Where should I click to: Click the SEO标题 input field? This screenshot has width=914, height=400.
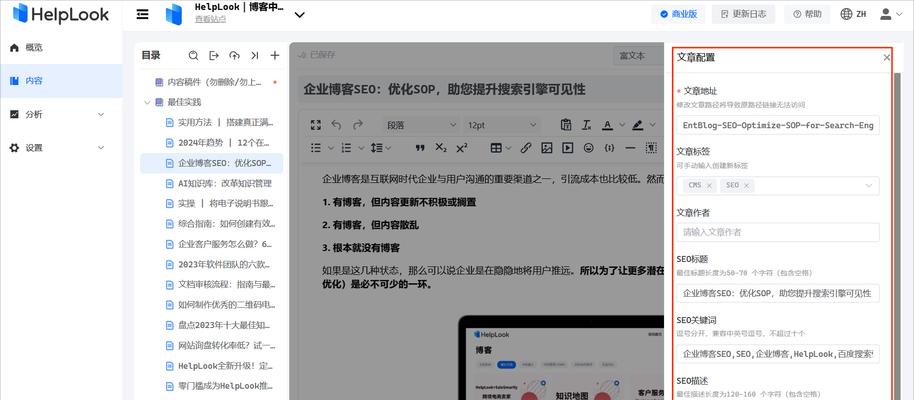pyautogui.click(x=778, y=293)
